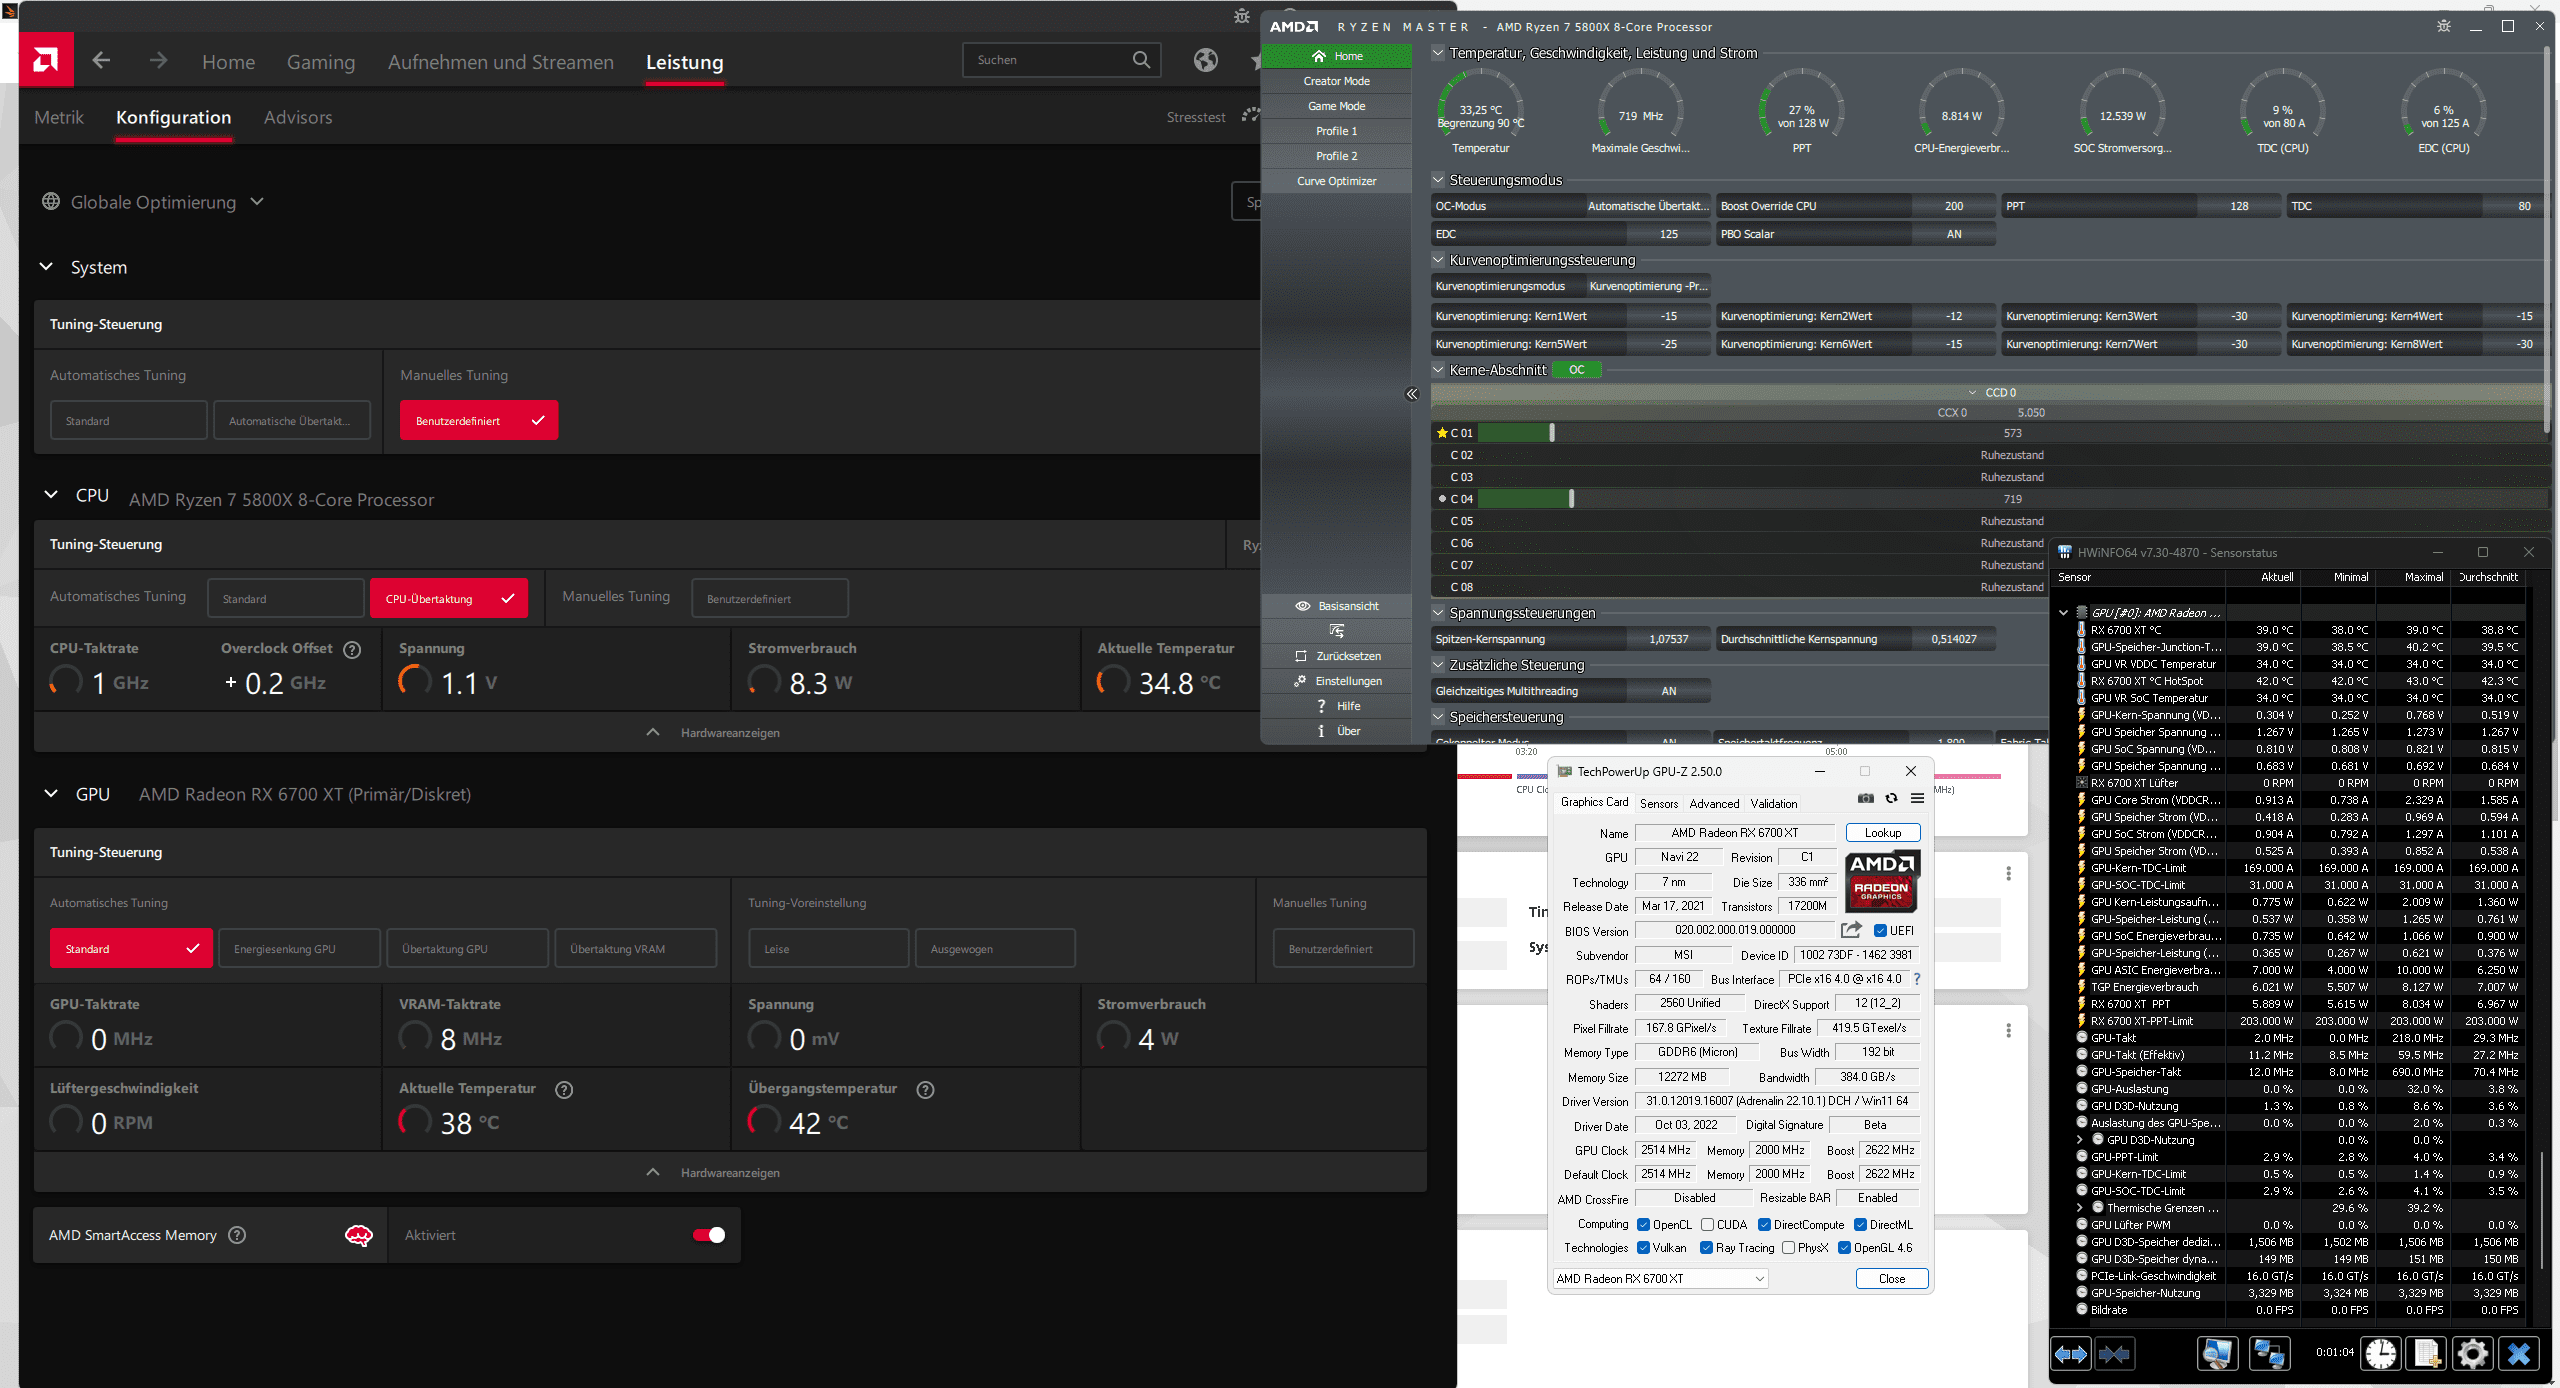Open the Globale Optimierung dropdown
The height and width of the screenshot is (1388, 2560).
pos(153,202)
